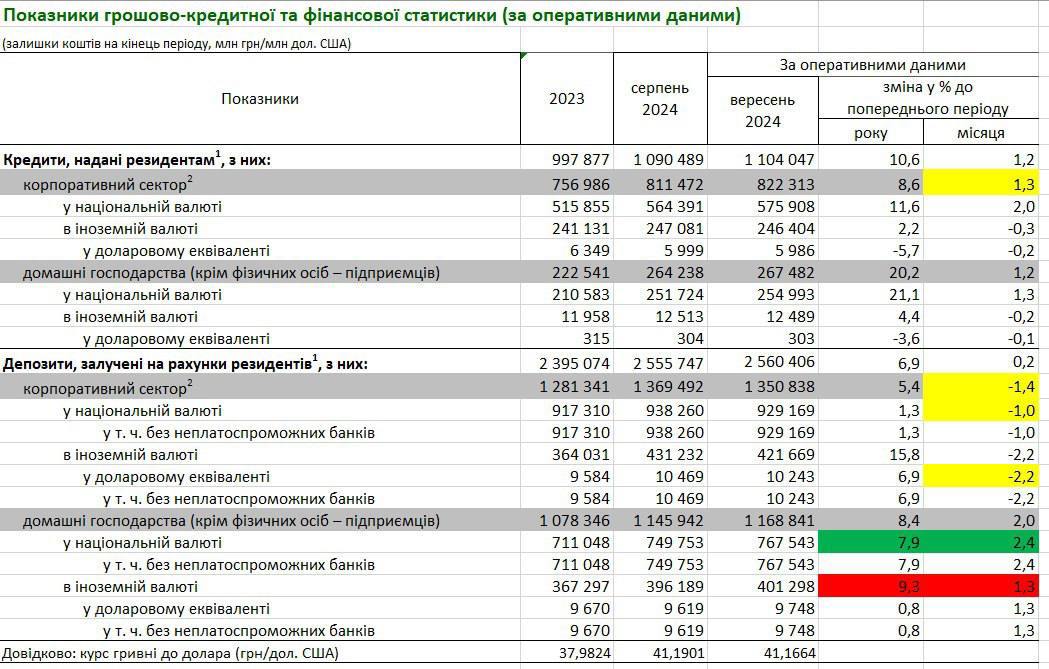Select the '2023' column header

click(567, 98)
